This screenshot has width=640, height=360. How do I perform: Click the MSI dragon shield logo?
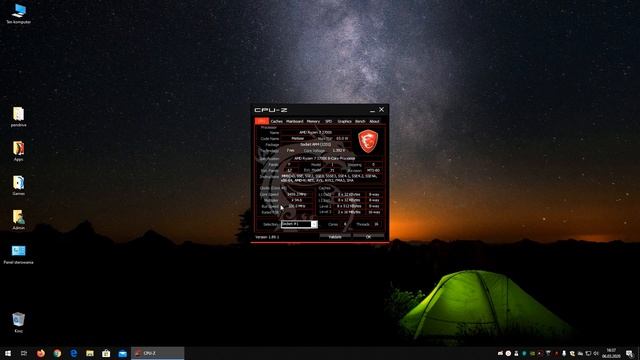[368, 142]
